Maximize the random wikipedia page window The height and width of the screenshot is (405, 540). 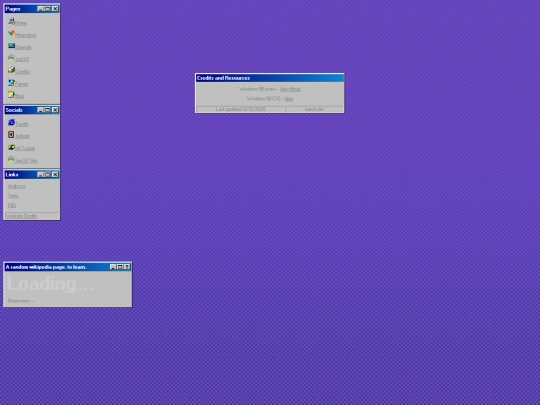[120, 267]
